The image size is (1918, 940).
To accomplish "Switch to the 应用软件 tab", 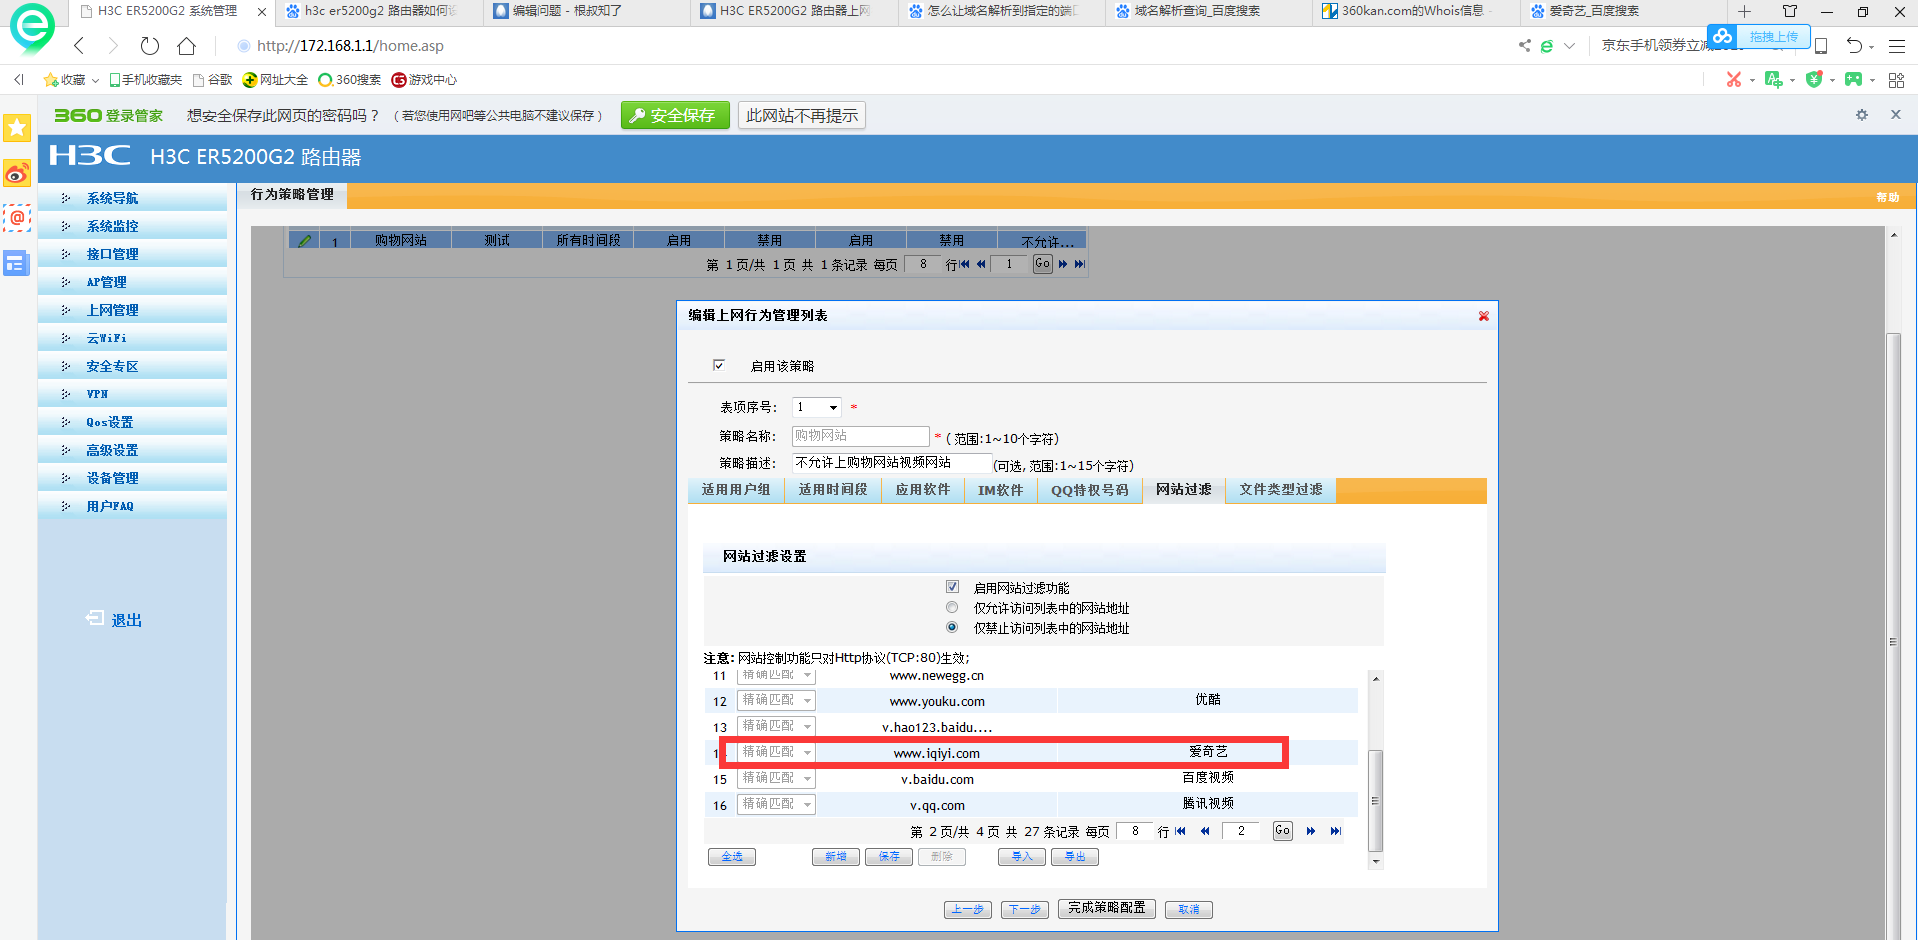I will pos(922,490).
